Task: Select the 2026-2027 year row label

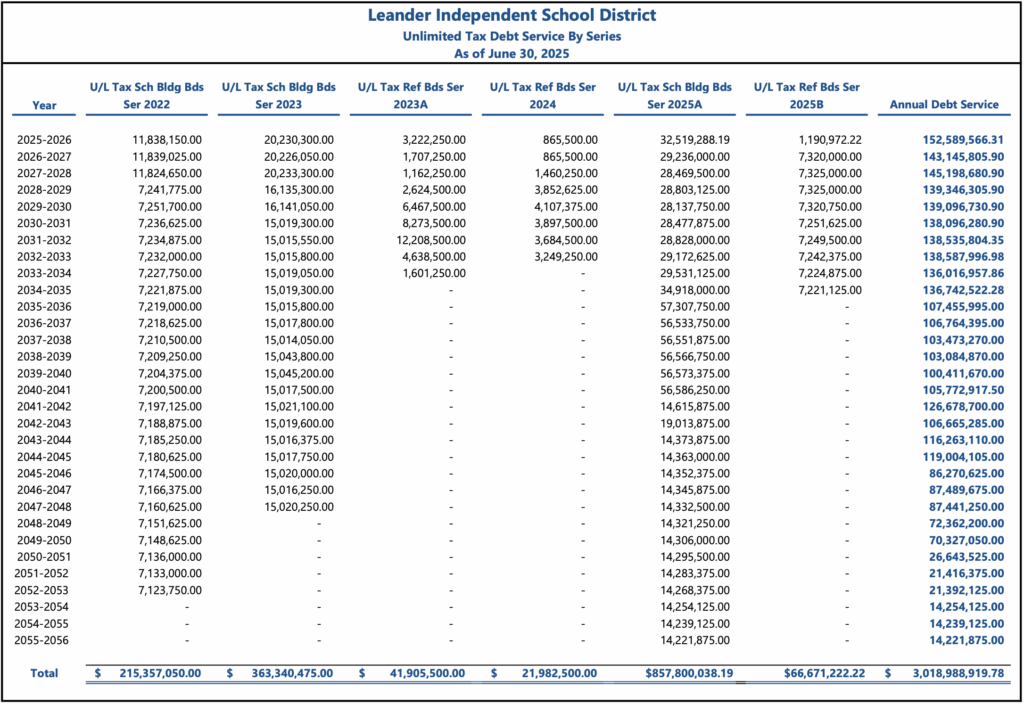Action: [x=44, y=157]
